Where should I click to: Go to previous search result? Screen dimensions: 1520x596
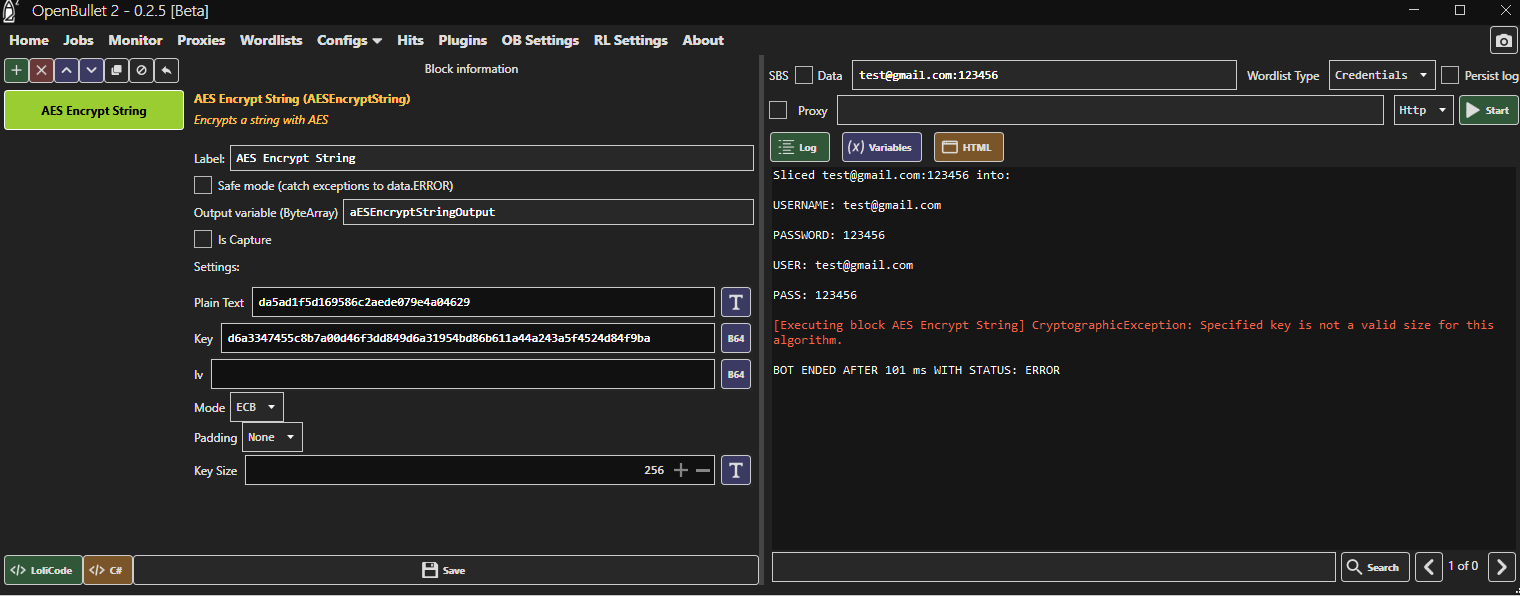[1428, 567]
